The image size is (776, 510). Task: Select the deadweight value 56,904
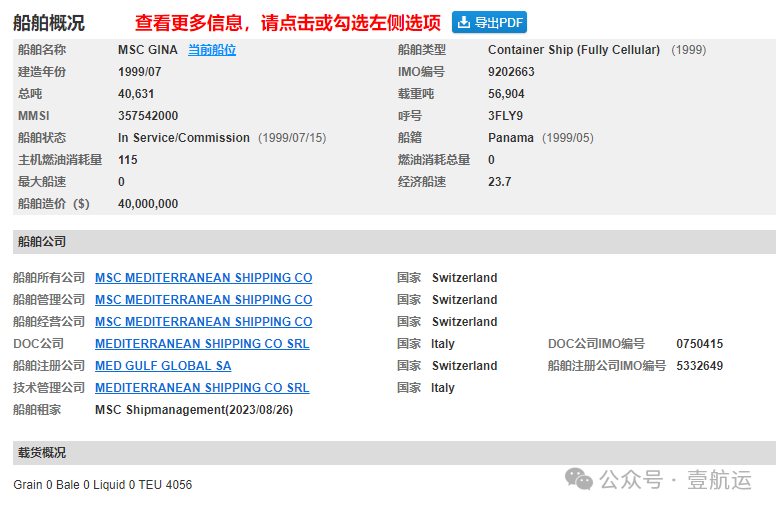(x=506, y=94)
